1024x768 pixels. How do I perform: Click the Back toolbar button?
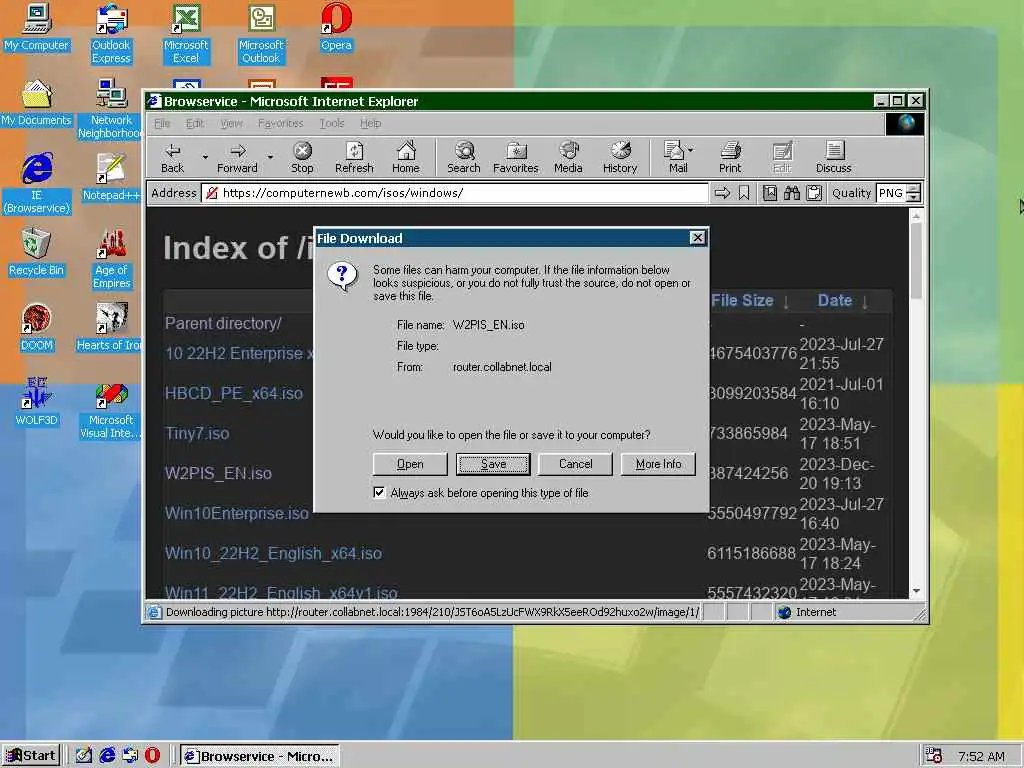pyautogui.click(x=172, y=157)
